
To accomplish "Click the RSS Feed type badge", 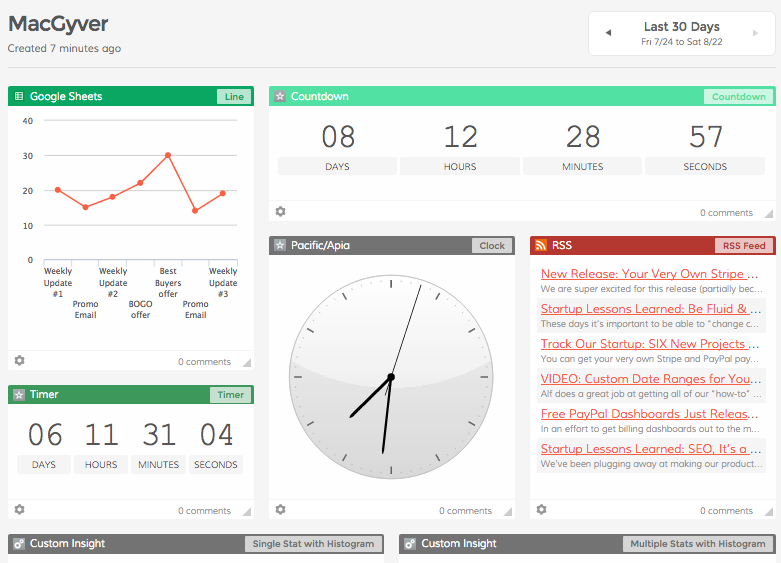I will (x=744, y=245).
